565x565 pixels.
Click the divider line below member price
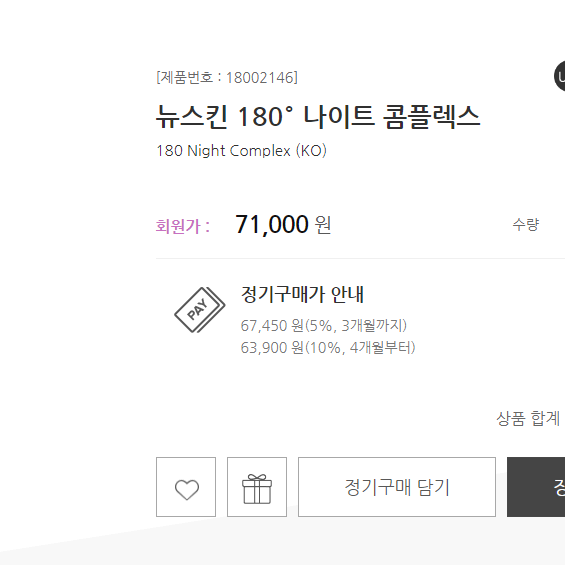pyautogui.click(x=360, y=258)
